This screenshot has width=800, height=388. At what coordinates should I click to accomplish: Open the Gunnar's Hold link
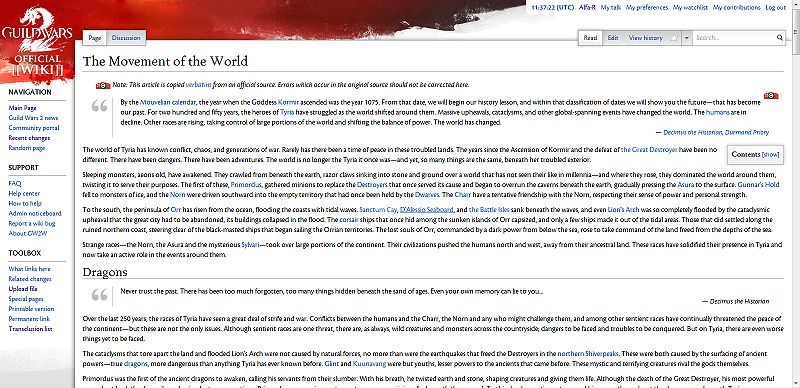click(x=759, y=184)
